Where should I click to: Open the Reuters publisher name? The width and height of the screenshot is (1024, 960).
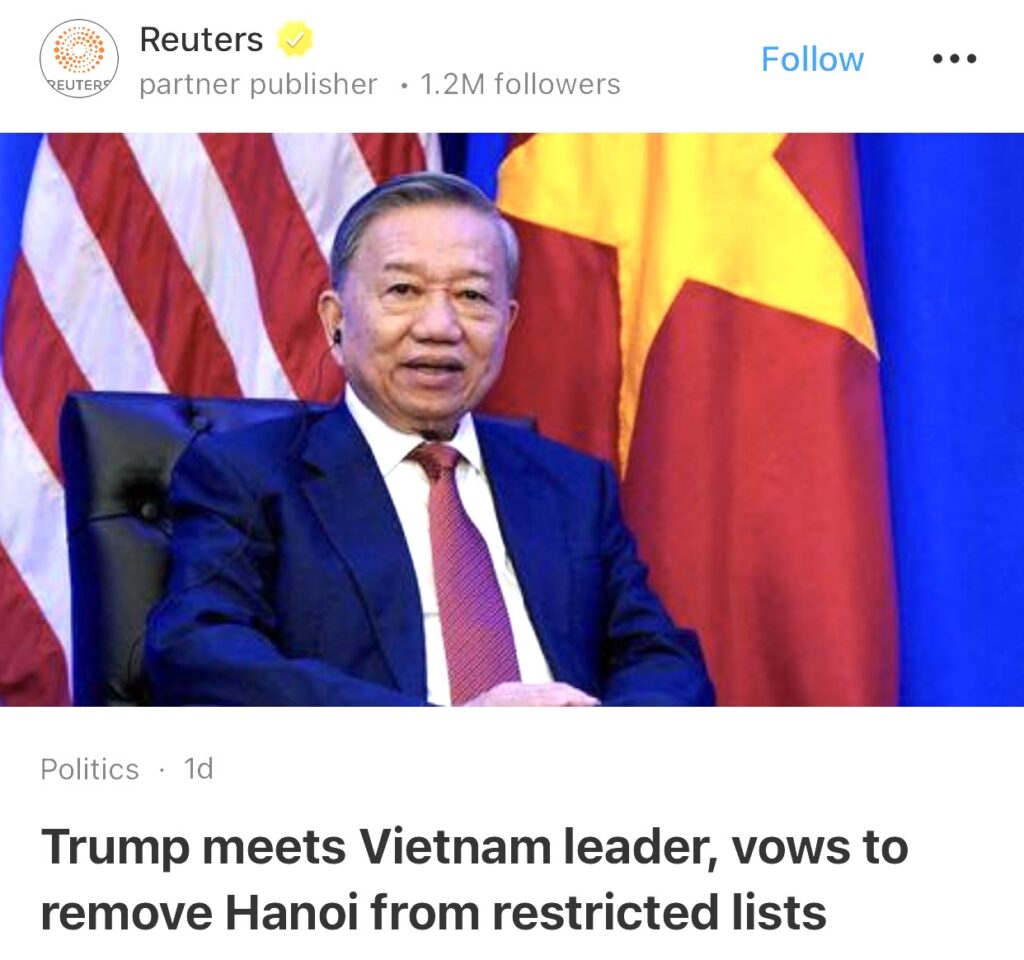pyautogui.click(x=201, y=39)
